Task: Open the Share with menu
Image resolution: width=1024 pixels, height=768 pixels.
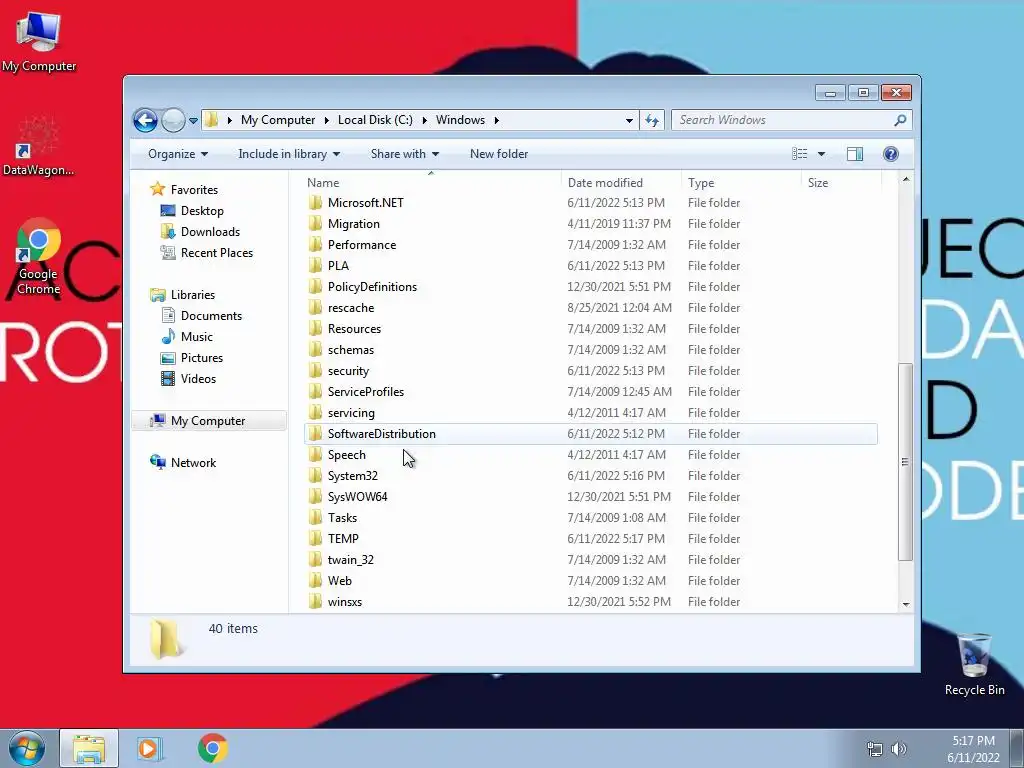Action: (x=405, y=154)
